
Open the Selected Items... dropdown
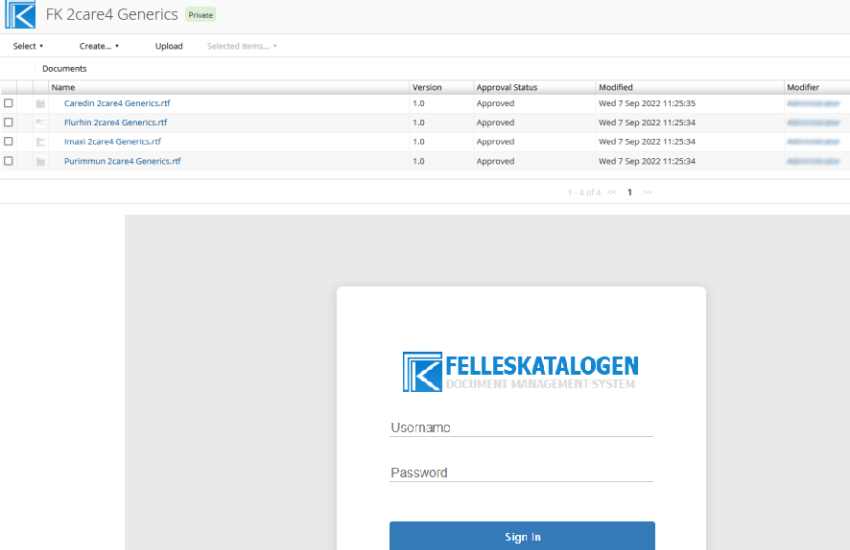242,46
